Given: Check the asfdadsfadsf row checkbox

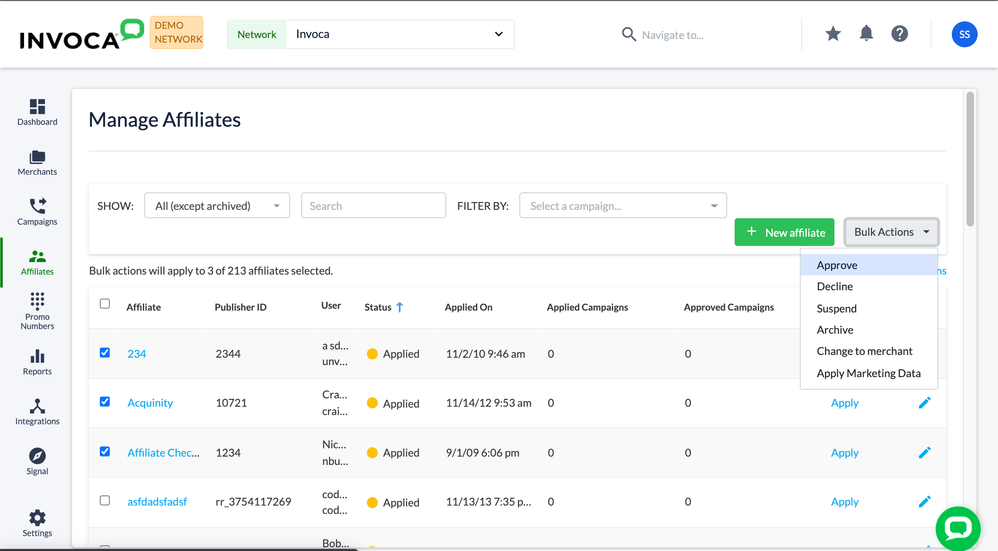Looking at the screenshot, I should point(105,501).
